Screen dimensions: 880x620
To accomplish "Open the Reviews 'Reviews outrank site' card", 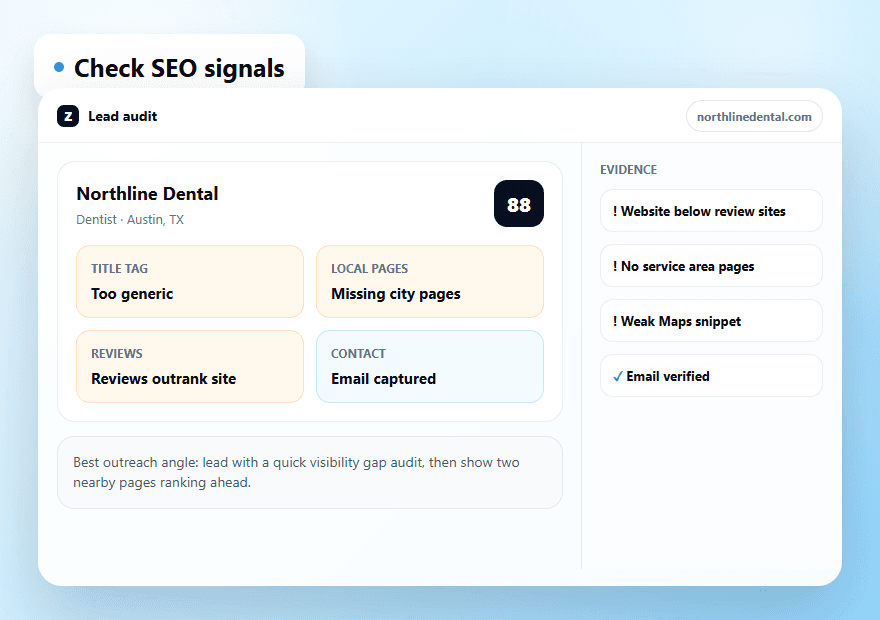I will pos(190,366).
